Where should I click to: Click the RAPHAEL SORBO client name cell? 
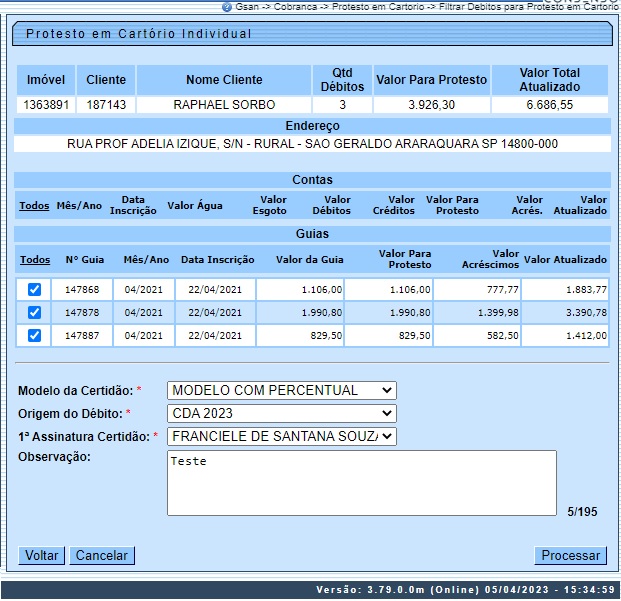pyautogui.click(x=224, y=104)
